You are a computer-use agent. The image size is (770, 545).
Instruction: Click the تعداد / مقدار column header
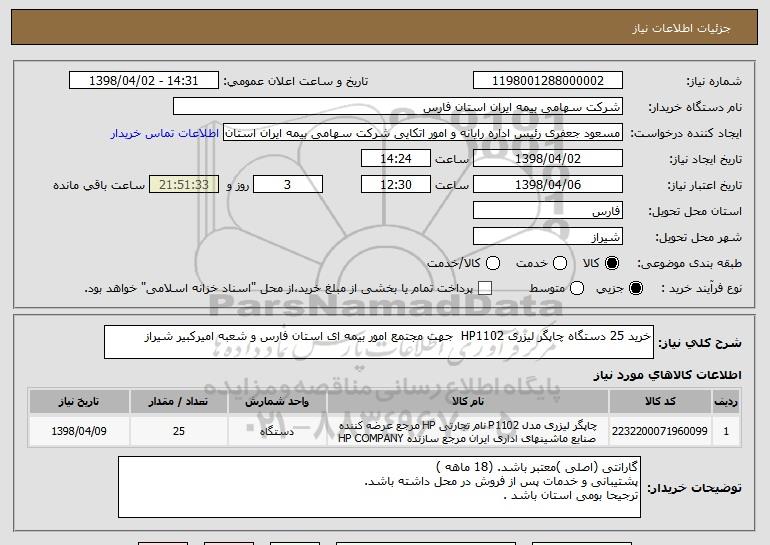179,402
